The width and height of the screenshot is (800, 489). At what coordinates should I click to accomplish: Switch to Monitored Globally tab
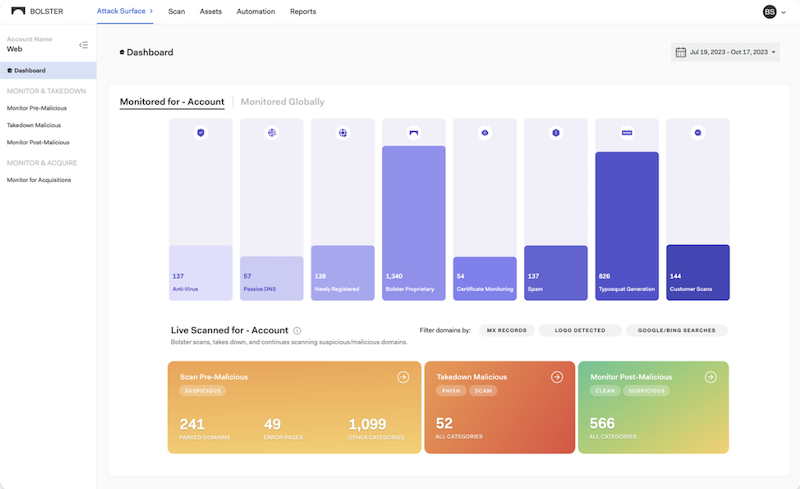pos(282,102)
